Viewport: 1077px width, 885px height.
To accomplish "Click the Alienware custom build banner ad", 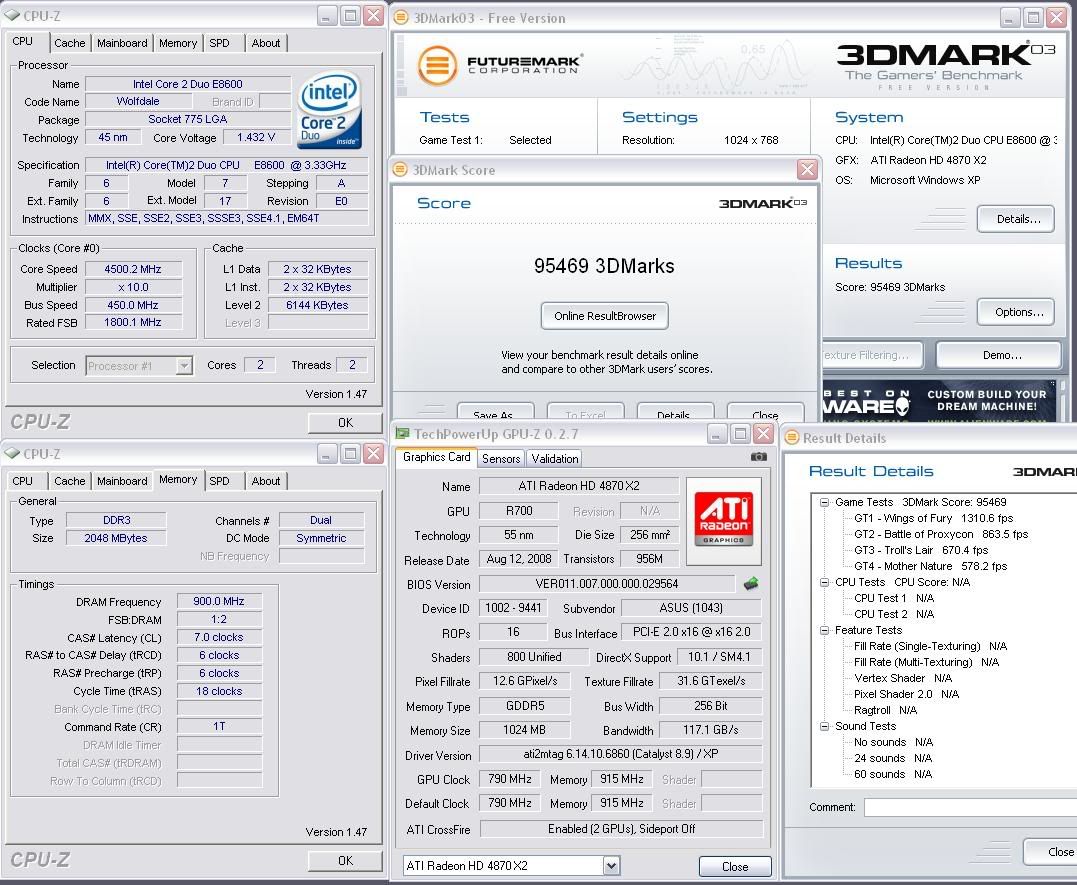I will pos(939,401).
